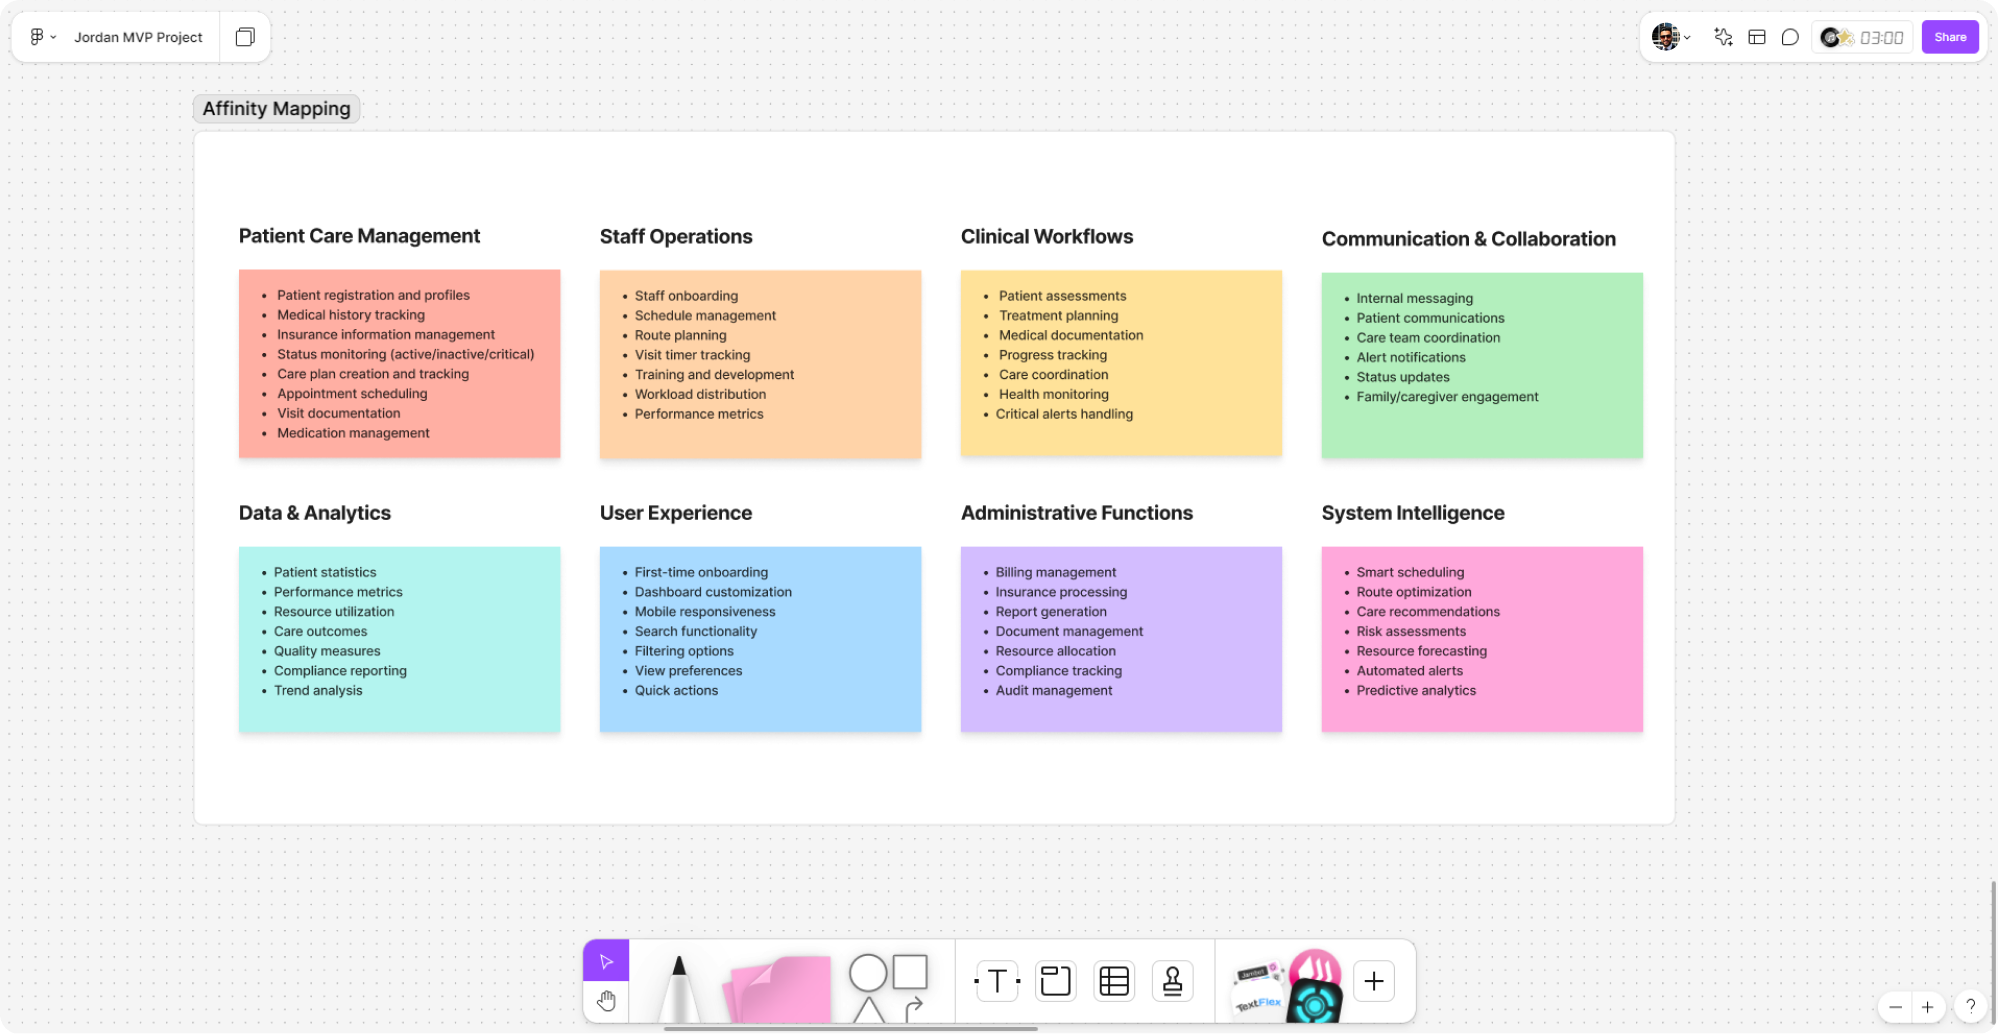The width and height of the screenshot is (1998, 1034).
Task: Select the Move cursor tool
Action: pos(606,961)
